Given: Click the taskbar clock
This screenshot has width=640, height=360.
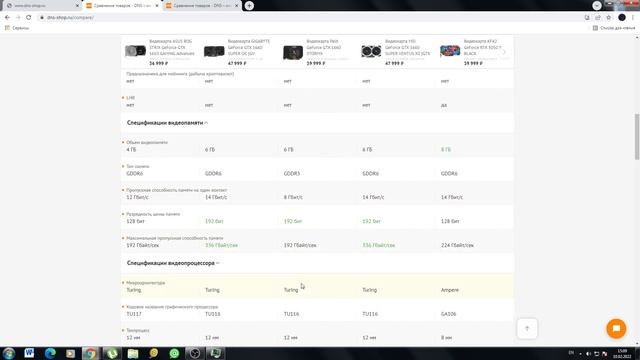Looking at the screenshot, I should click(x=622, y=353).
